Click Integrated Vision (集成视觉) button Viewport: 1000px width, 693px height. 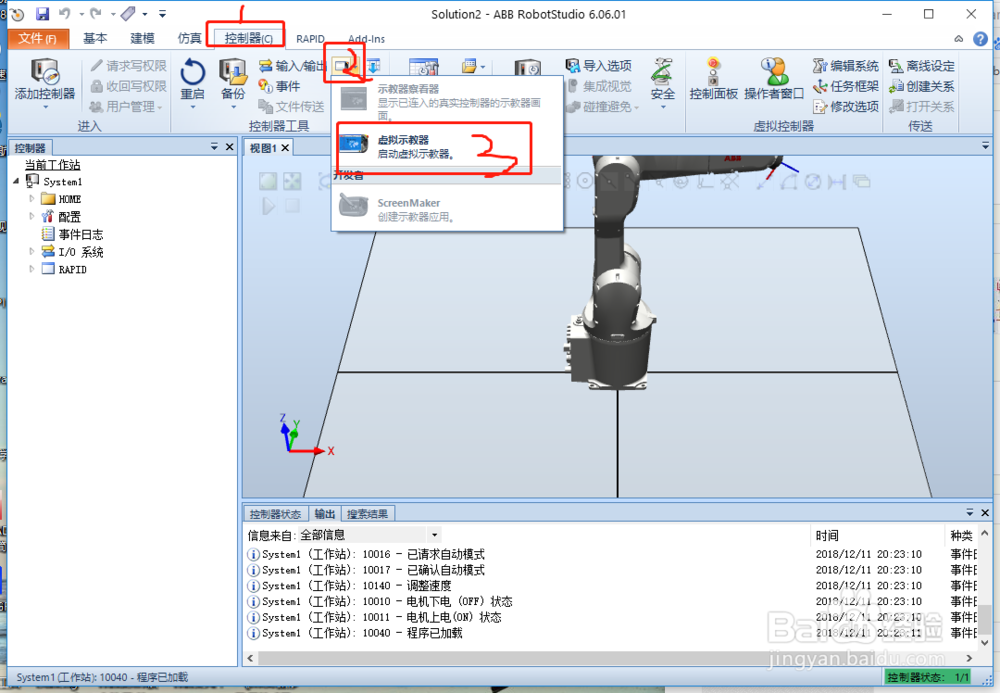click(599, 86)
